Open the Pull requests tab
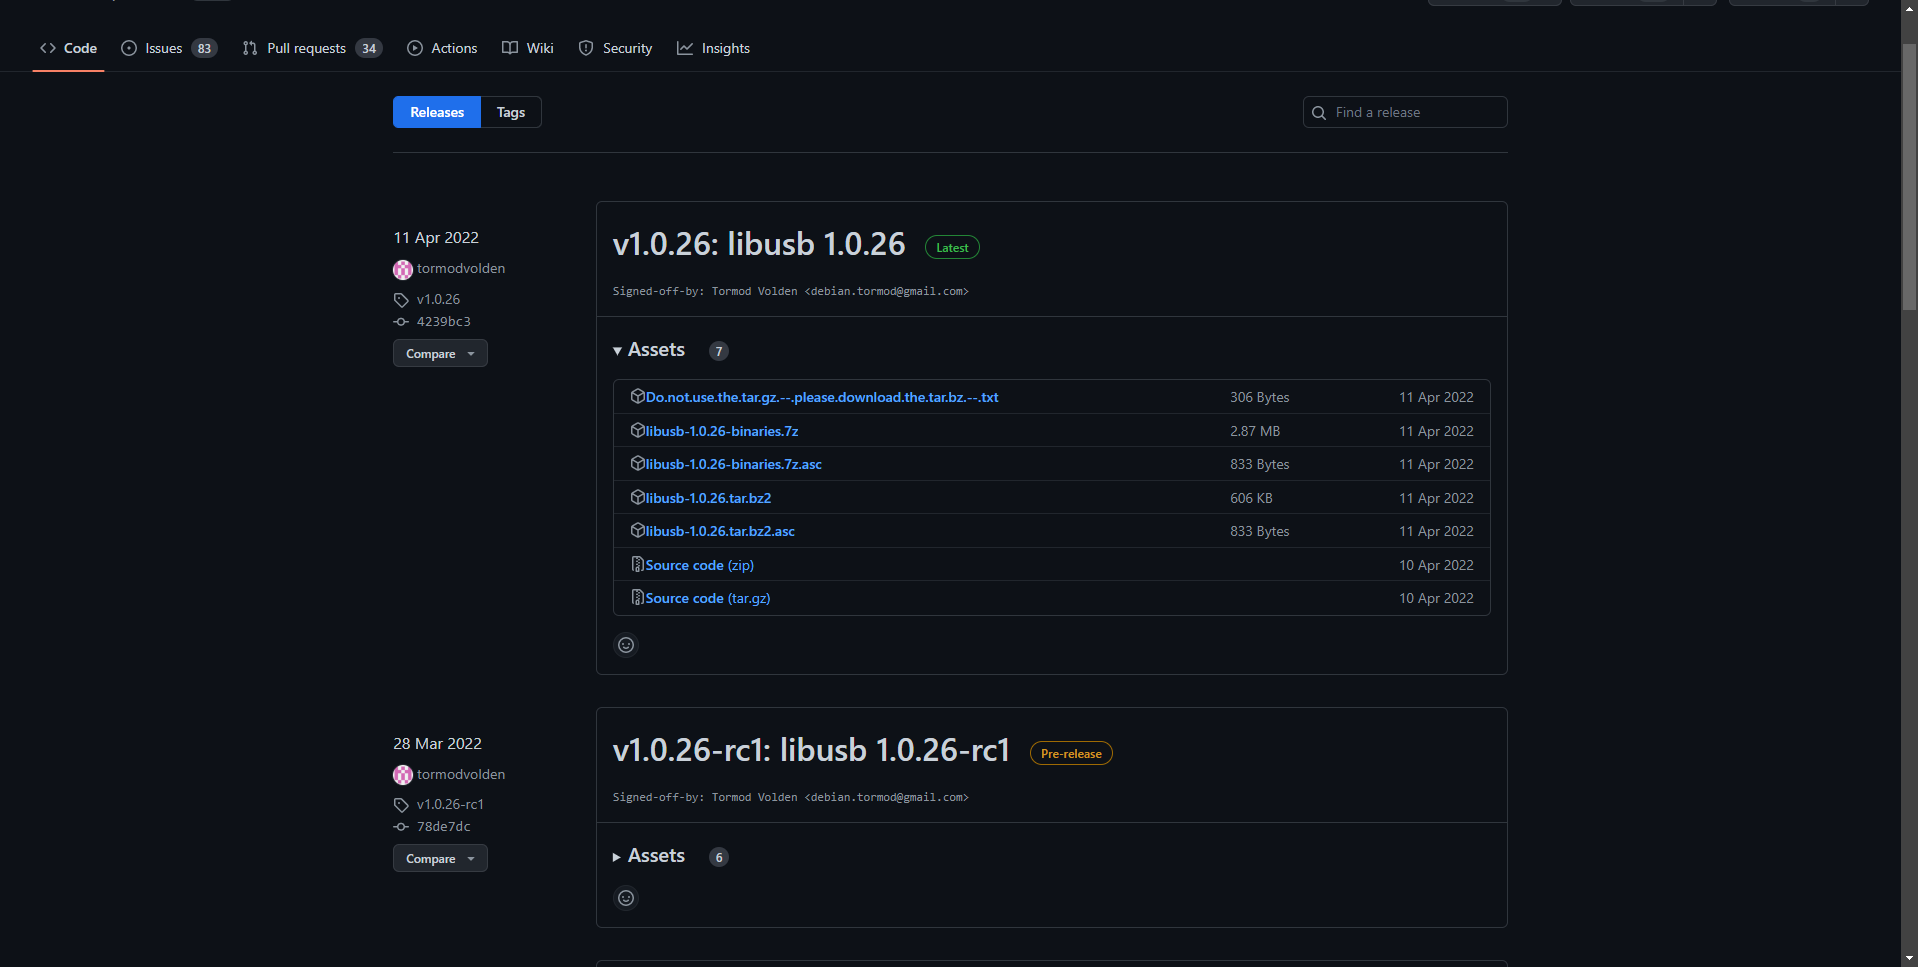Image resolution: width=1918 pixels, height=967 pixels. [x=306, y=47]
